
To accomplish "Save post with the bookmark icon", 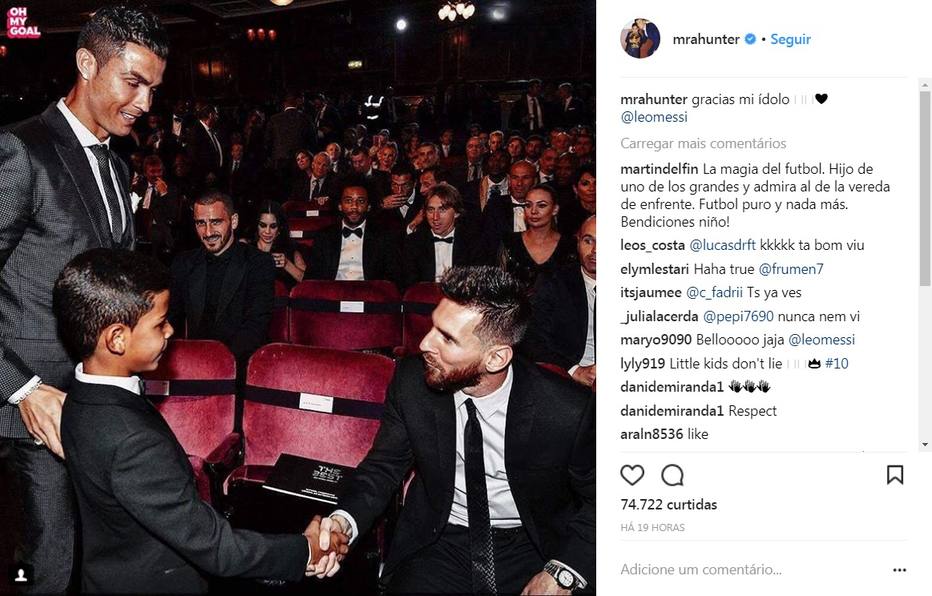I will [895, 475].
